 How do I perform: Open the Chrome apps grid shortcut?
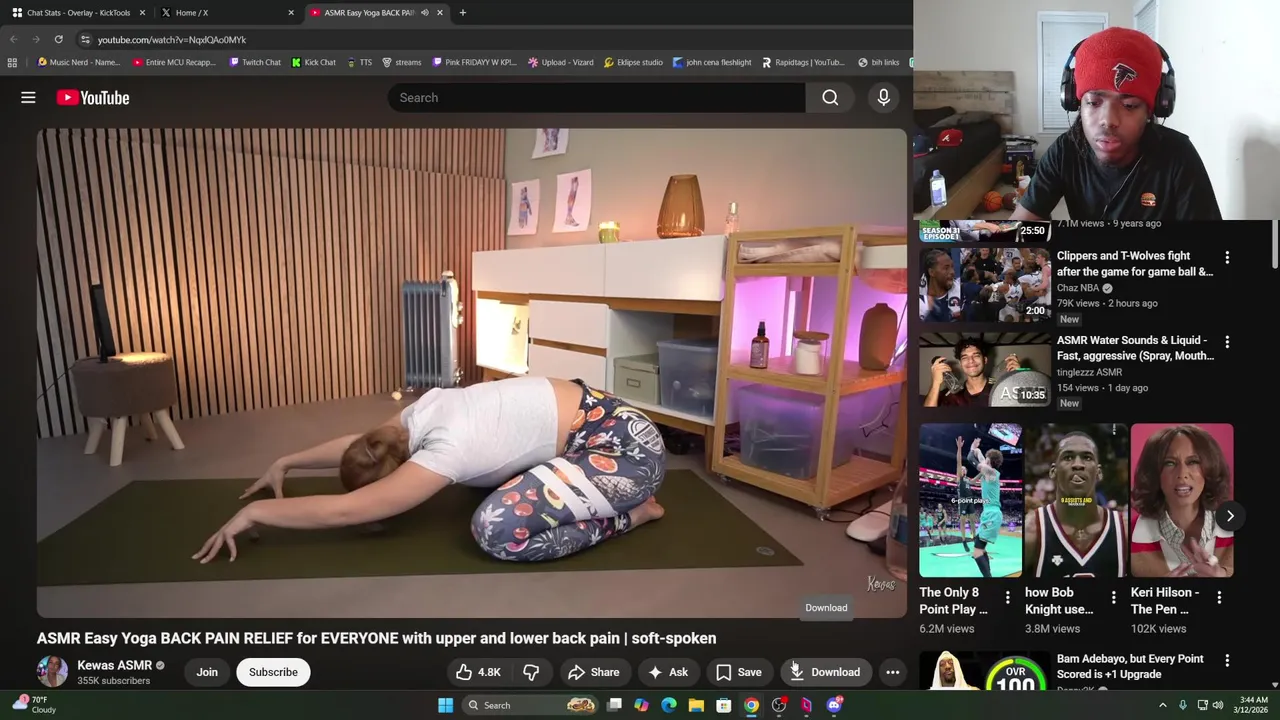pos(12,62)
